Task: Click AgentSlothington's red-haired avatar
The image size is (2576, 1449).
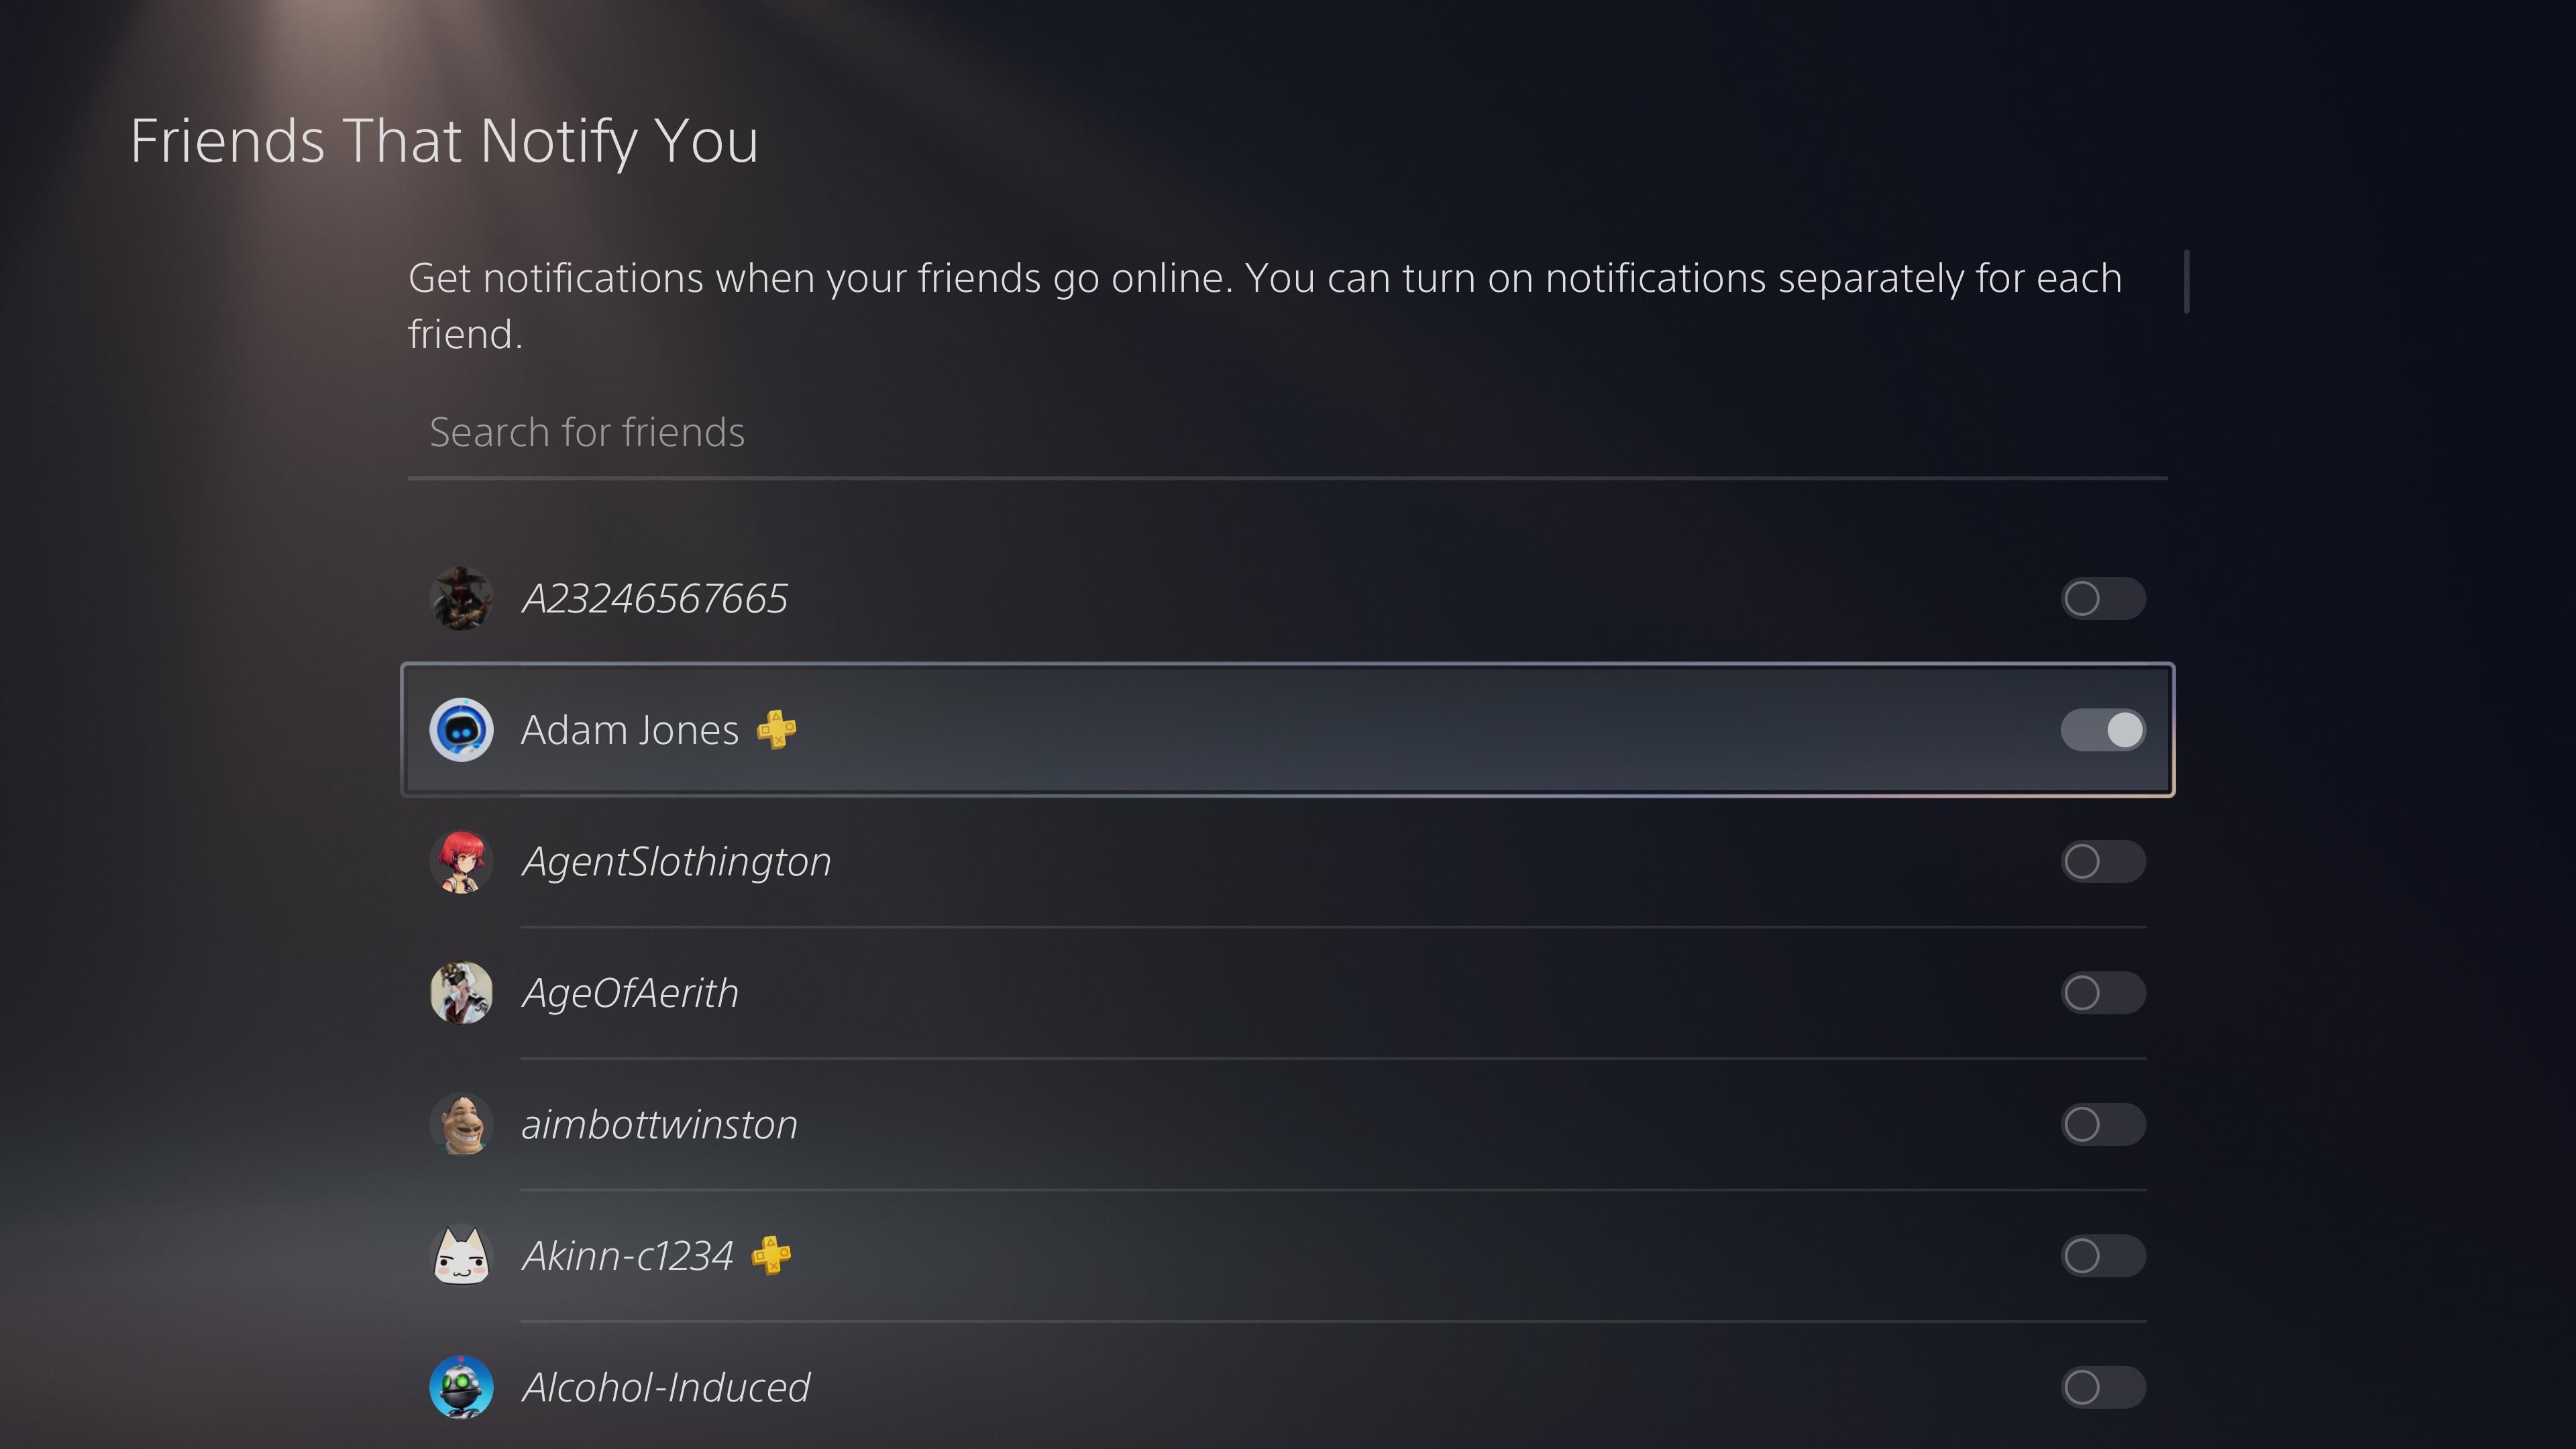Action: pos(461,861)
